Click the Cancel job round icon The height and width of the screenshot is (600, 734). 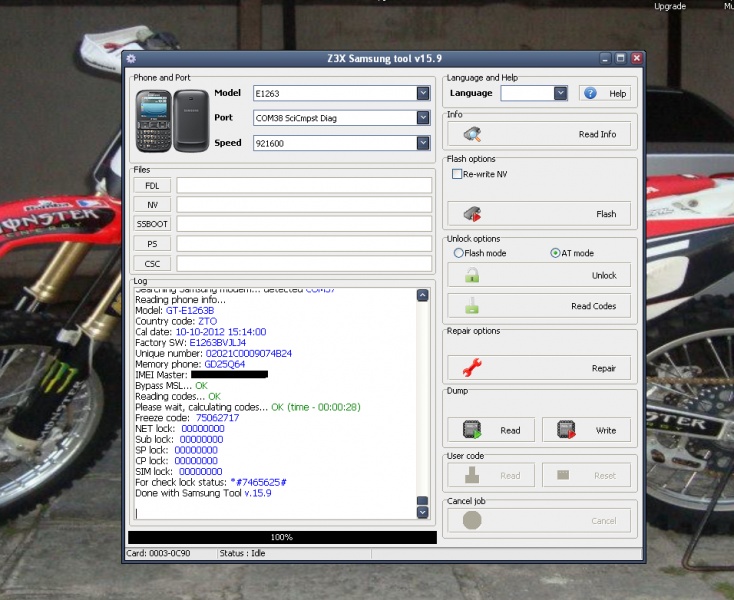tap(472, 520)
